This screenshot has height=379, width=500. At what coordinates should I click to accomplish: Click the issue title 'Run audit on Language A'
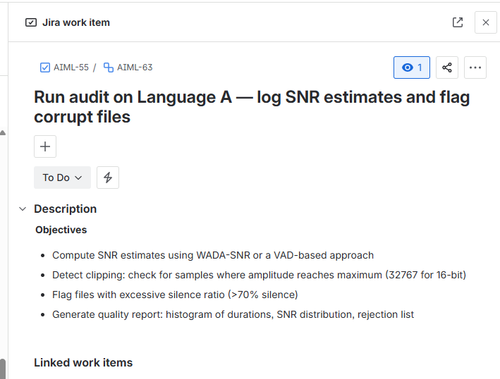point(252,107)
